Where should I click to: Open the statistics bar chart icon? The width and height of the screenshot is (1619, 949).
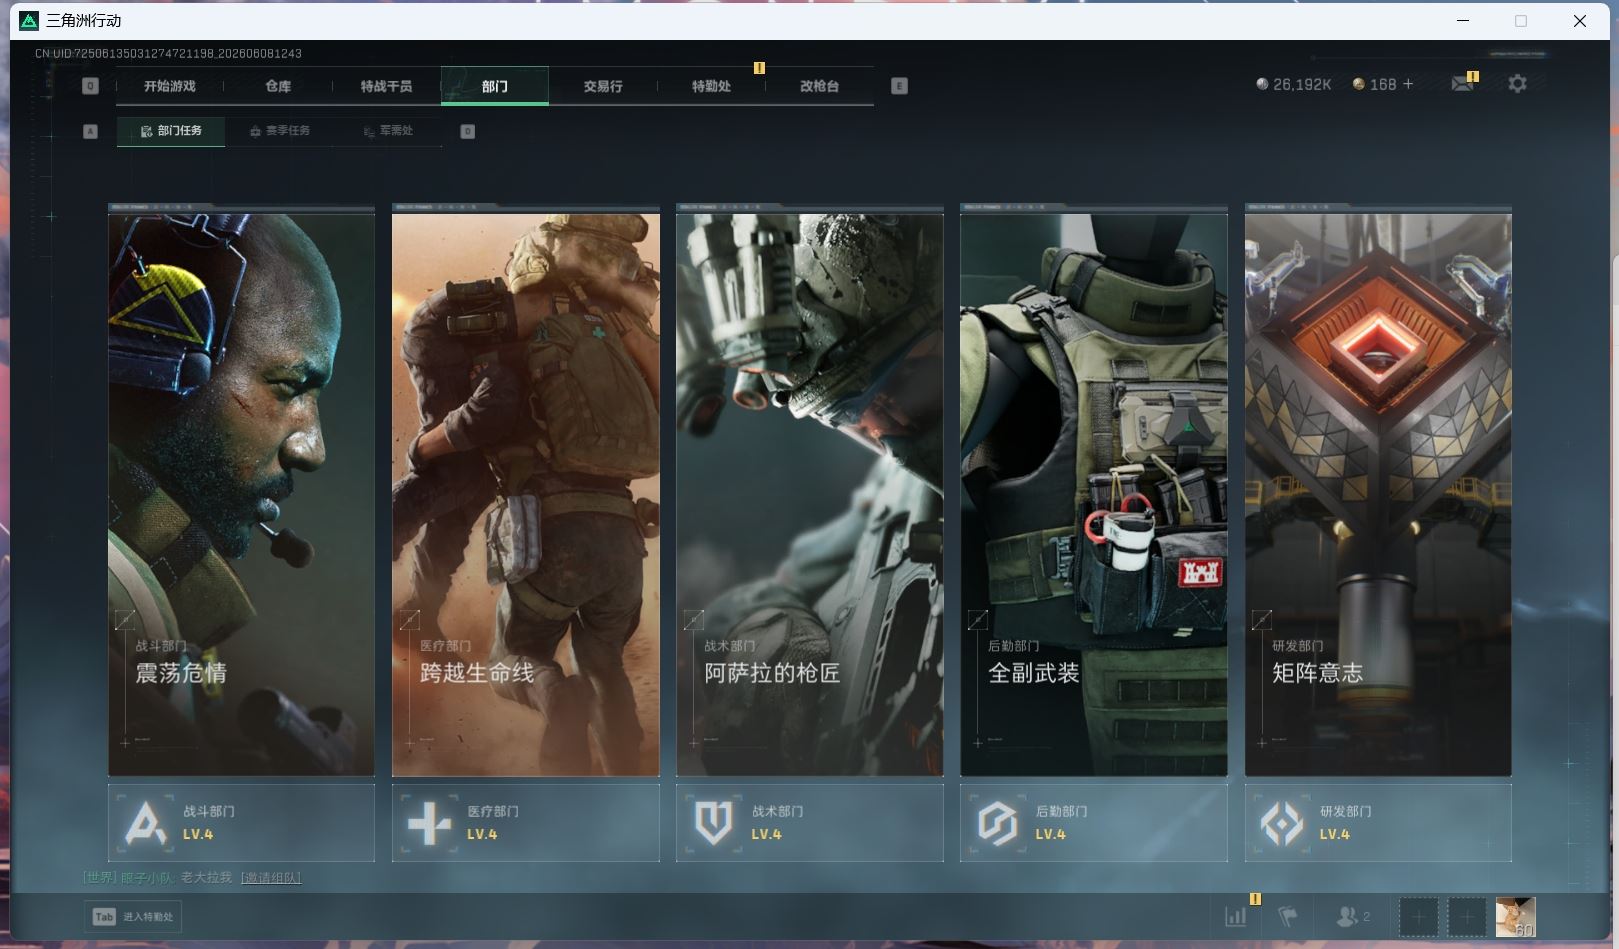pyautogui.click(x=1236, y=916)
